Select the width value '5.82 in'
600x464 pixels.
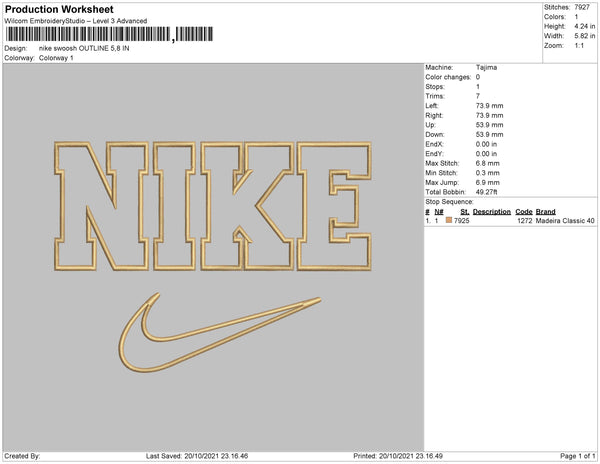pyautogui.click(x=584, y=36)
